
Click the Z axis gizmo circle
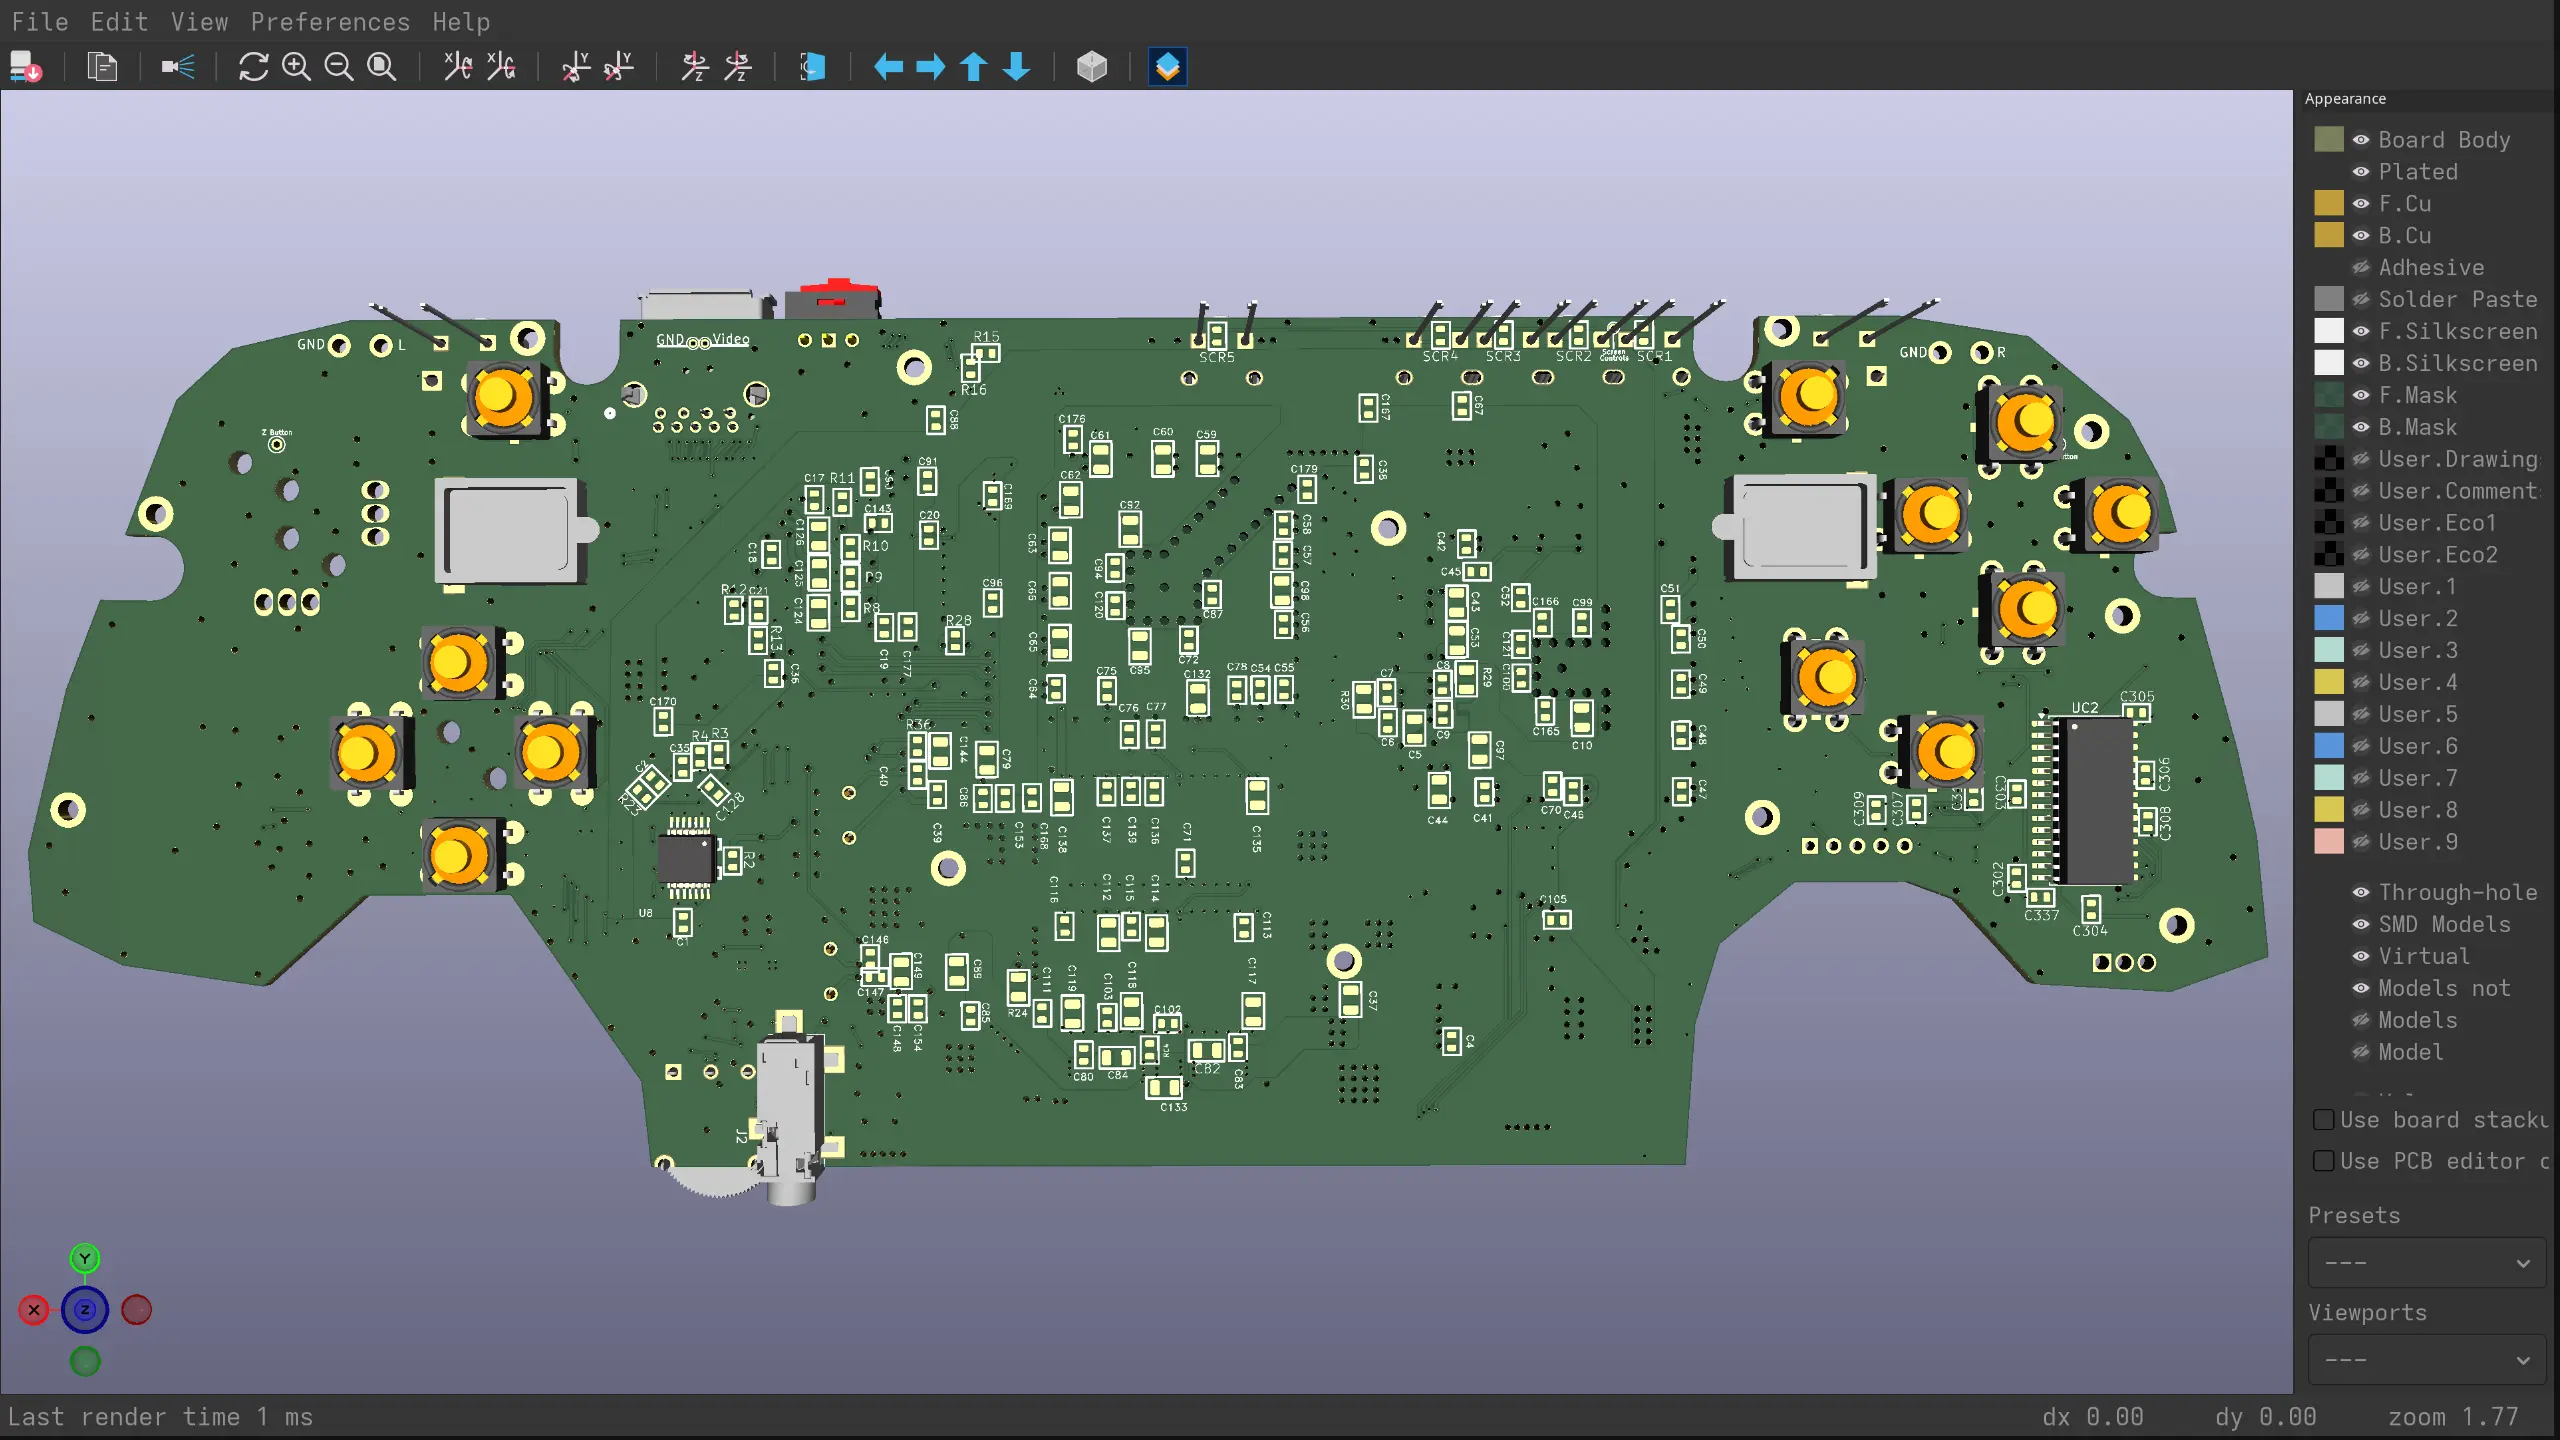(x=85, y=1310)
